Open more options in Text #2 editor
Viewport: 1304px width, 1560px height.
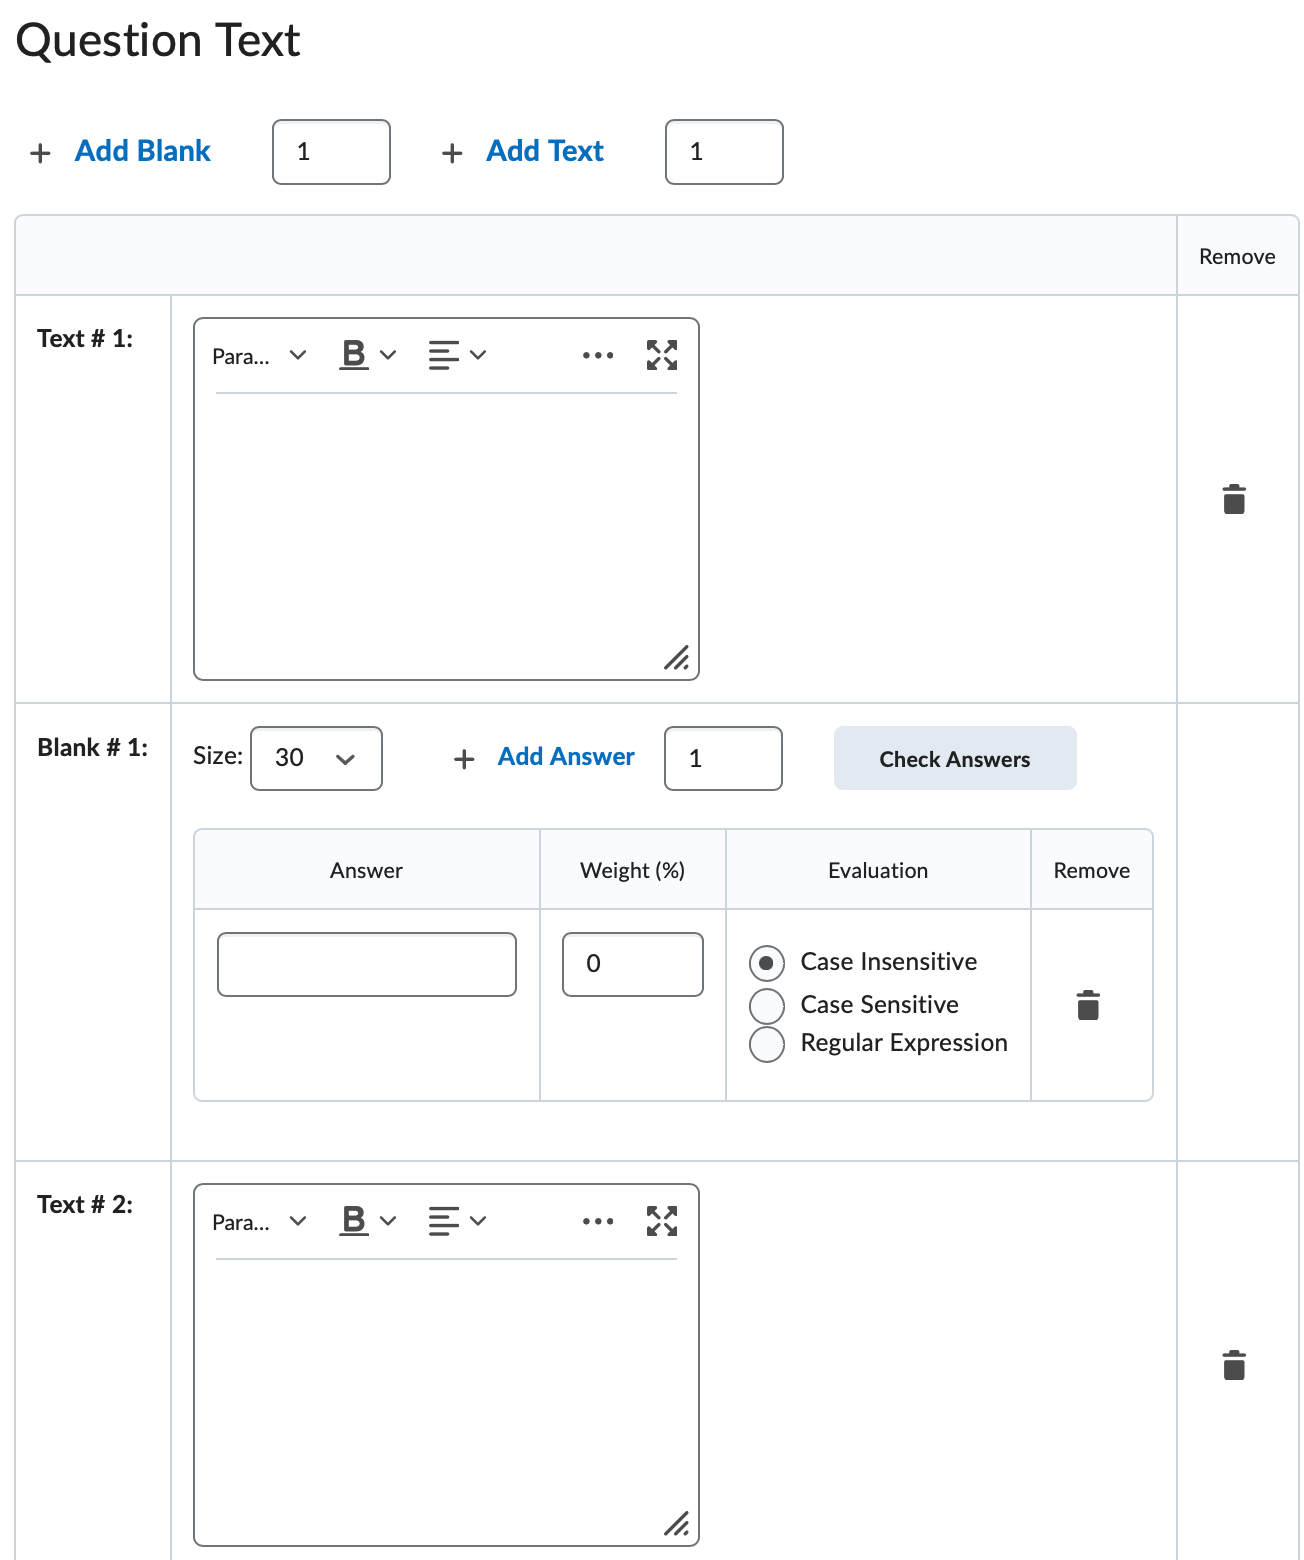click(597, 1221)
